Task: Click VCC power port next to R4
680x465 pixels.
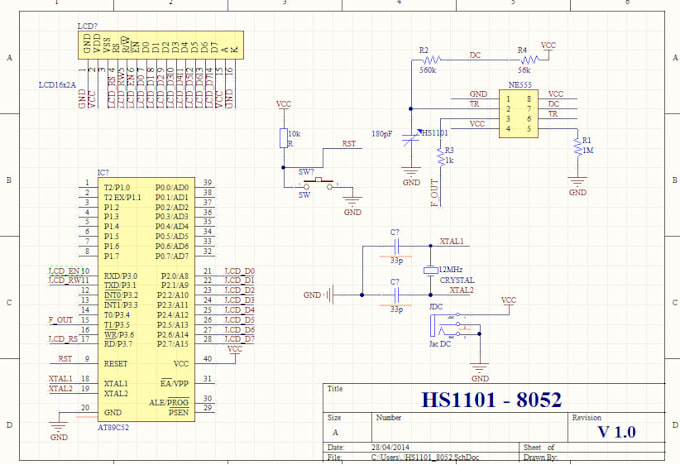Action: [x=548, y=48]
